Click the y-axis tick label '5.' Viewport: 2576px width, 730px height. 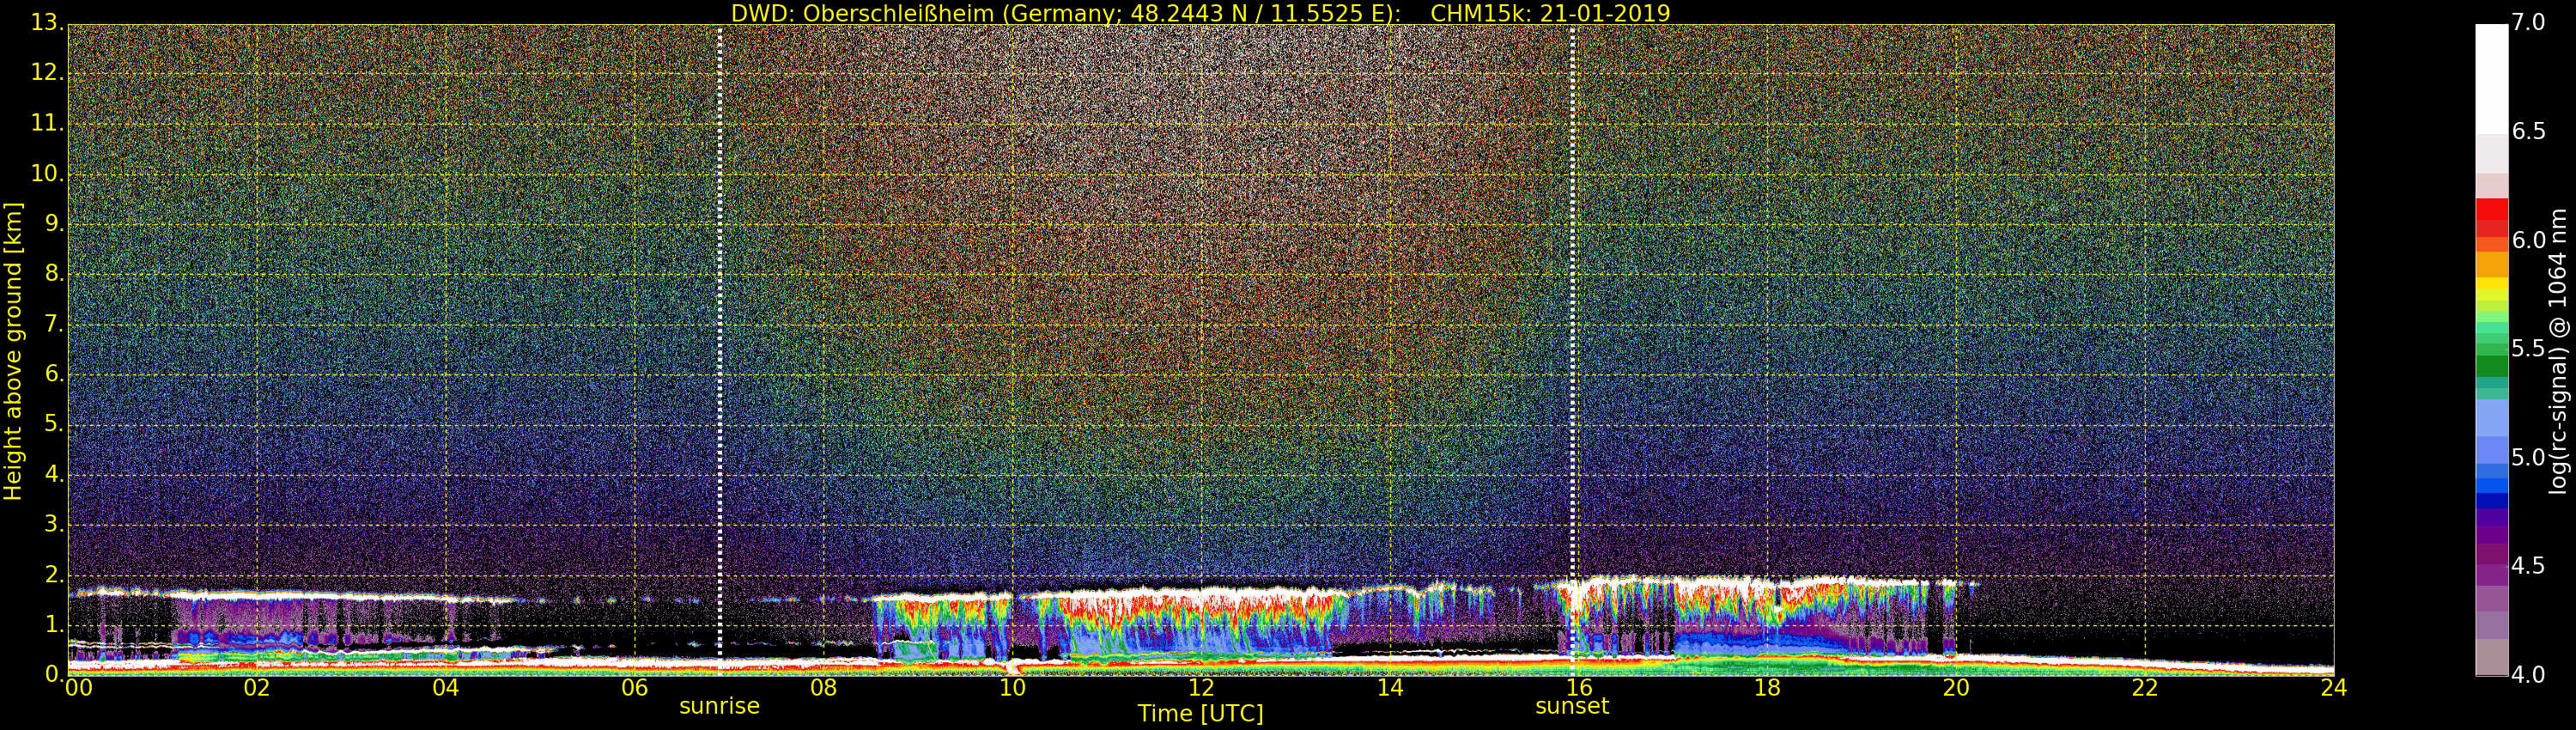[54, 424]
